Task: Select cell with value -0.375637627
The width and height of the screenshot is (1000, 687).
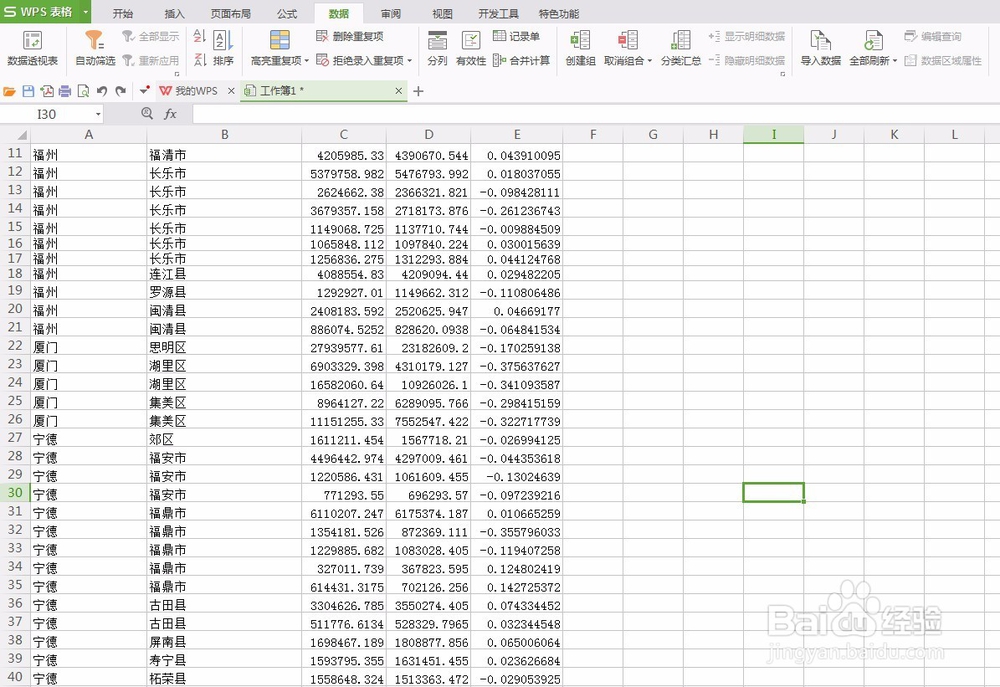Action: [x=517, y=366]
